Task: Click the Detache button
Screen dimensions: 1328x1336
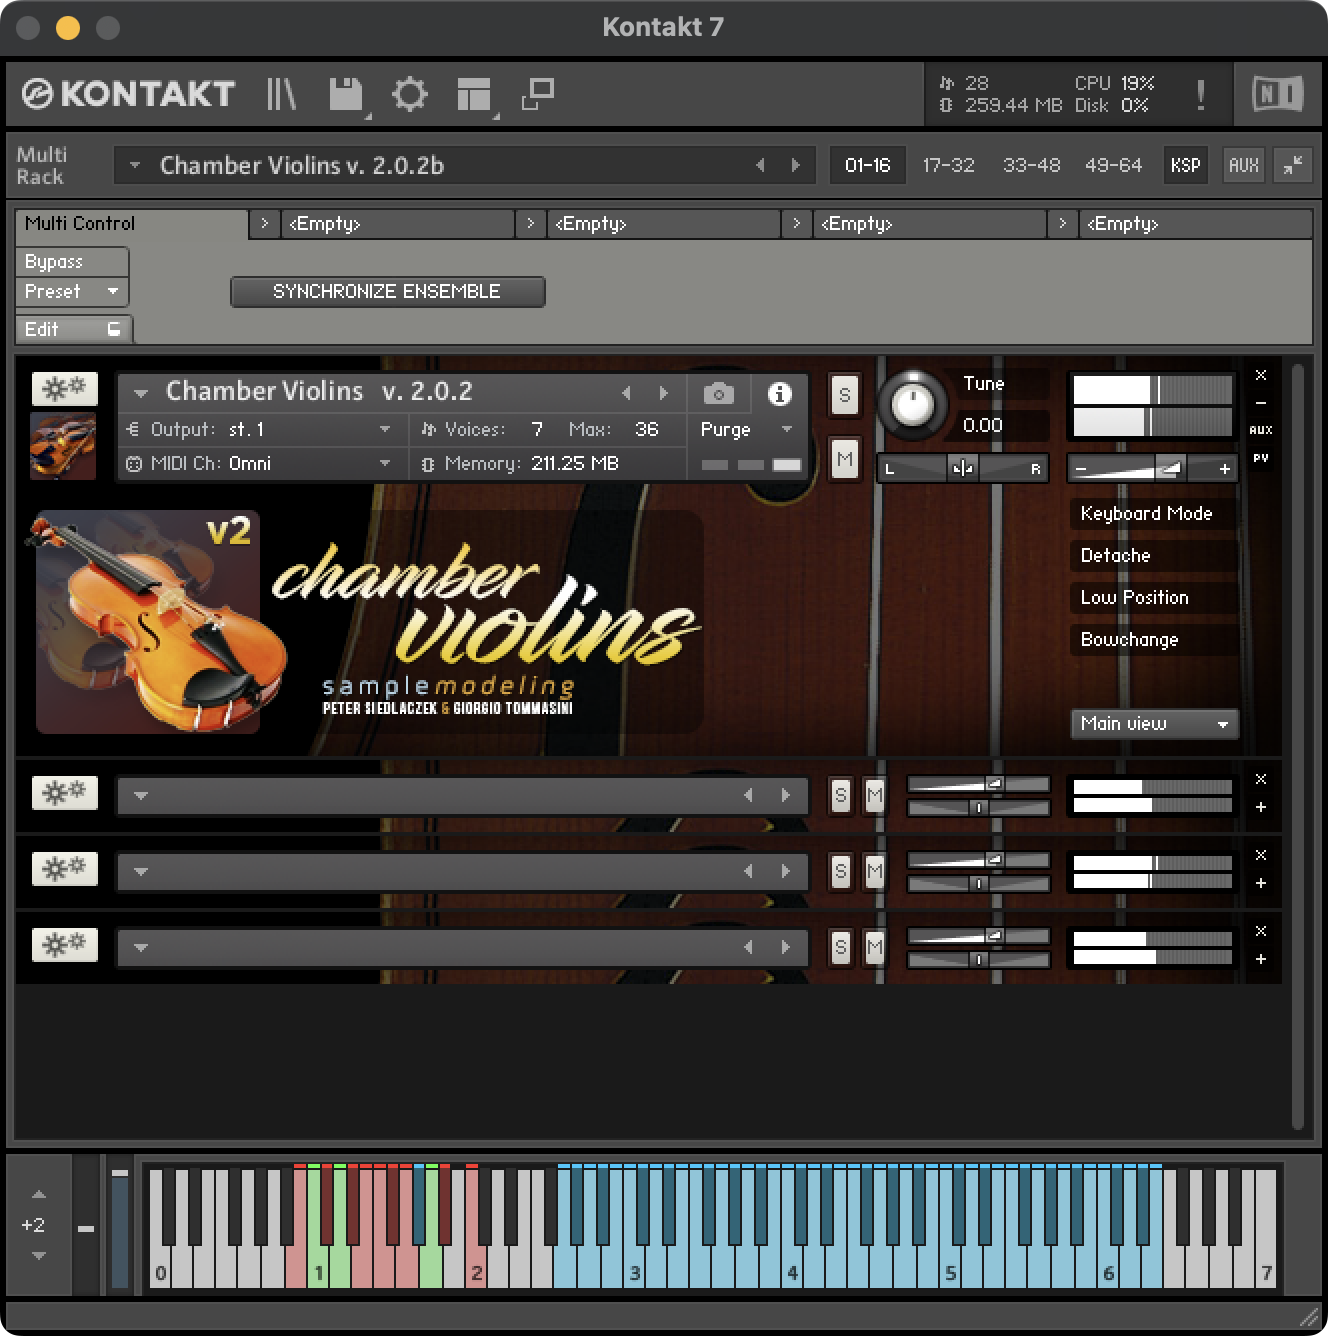Action: click(x=1153, y=556)
